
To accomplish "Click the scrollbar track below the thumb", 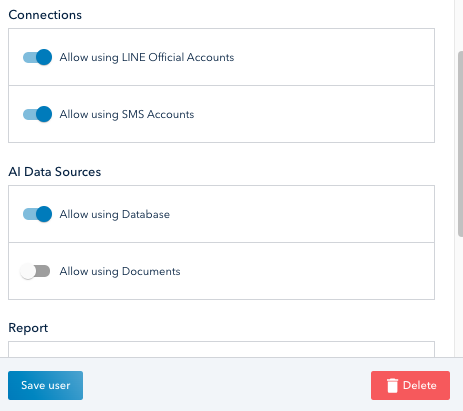I will pyautogui.click(x=460, y=297).
